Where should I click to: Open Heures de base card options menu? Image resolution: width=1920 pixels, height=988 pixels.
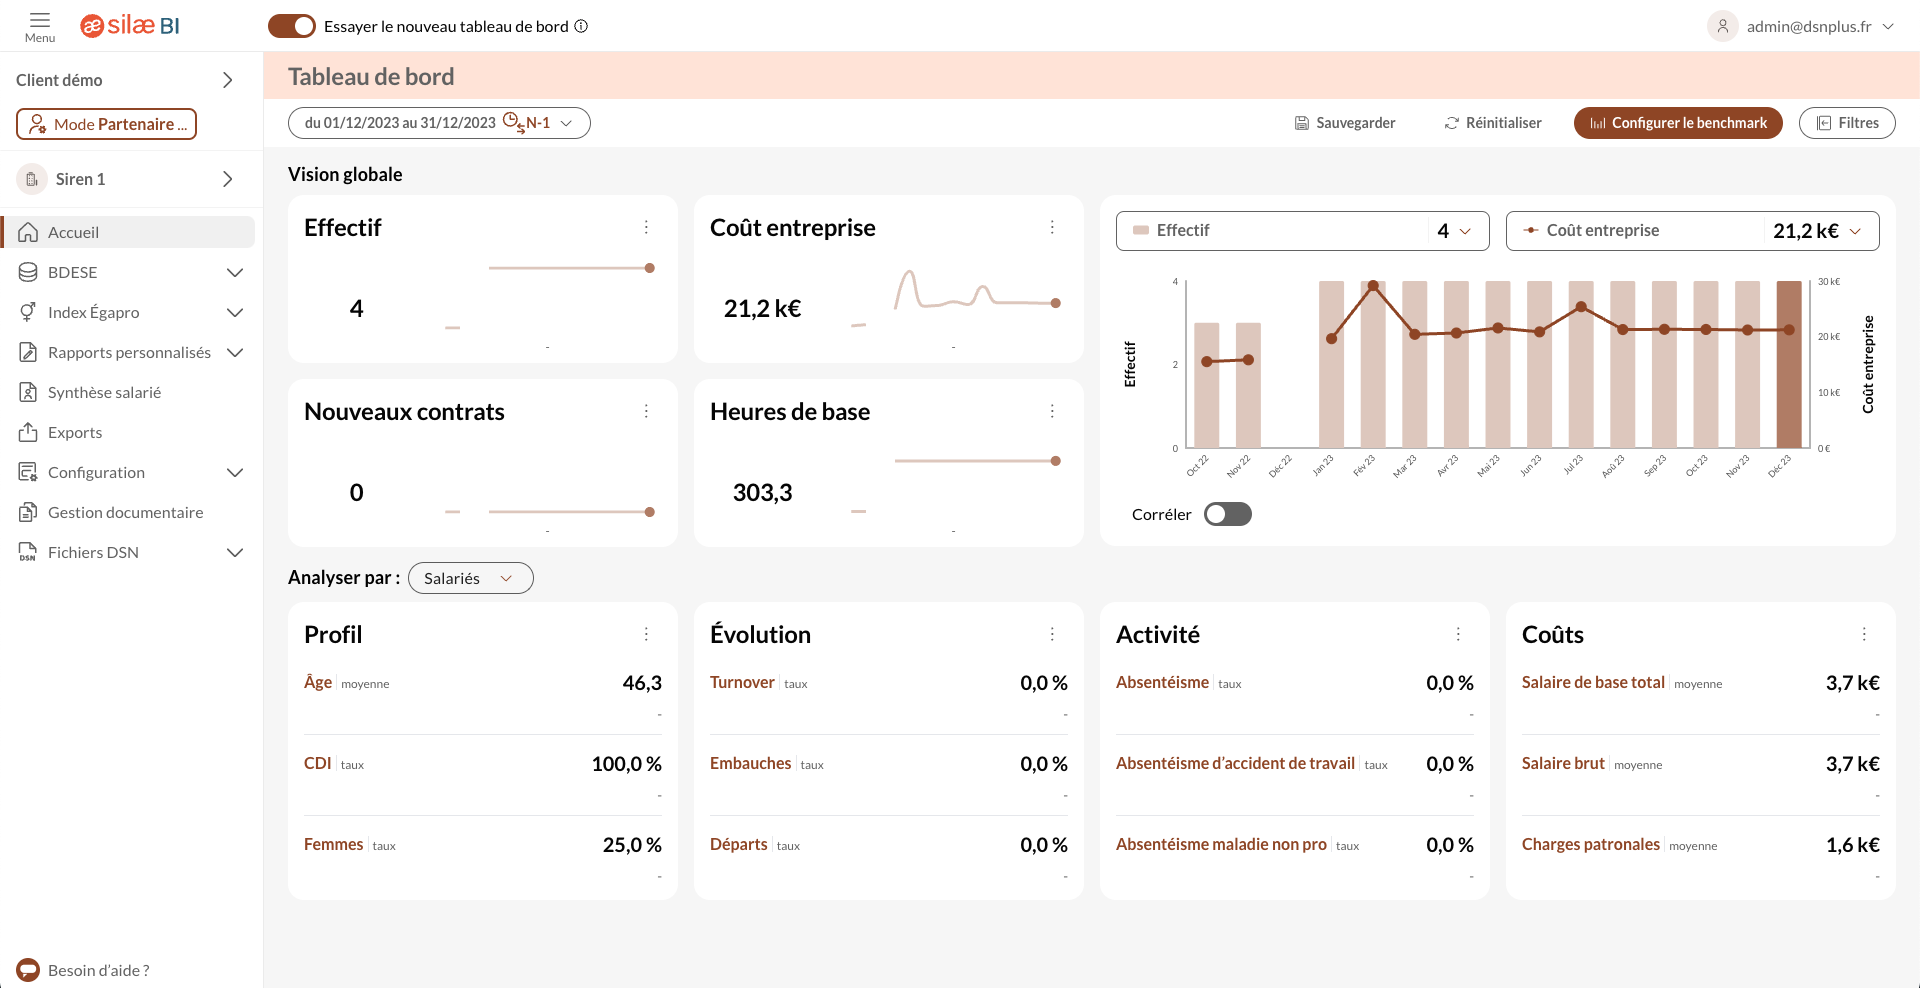click(1052, 411)
